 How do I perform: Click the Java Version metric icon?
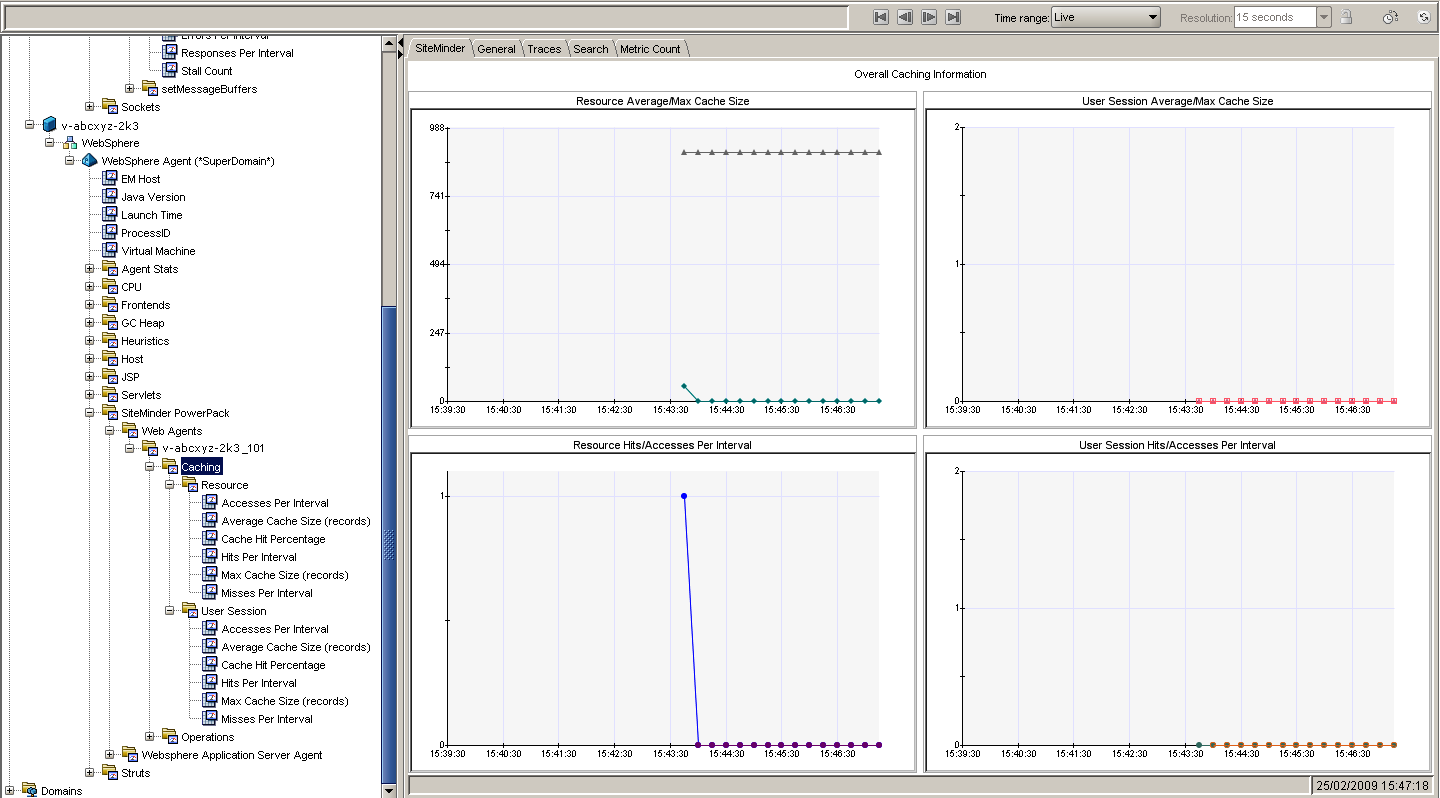coord(110,197)
